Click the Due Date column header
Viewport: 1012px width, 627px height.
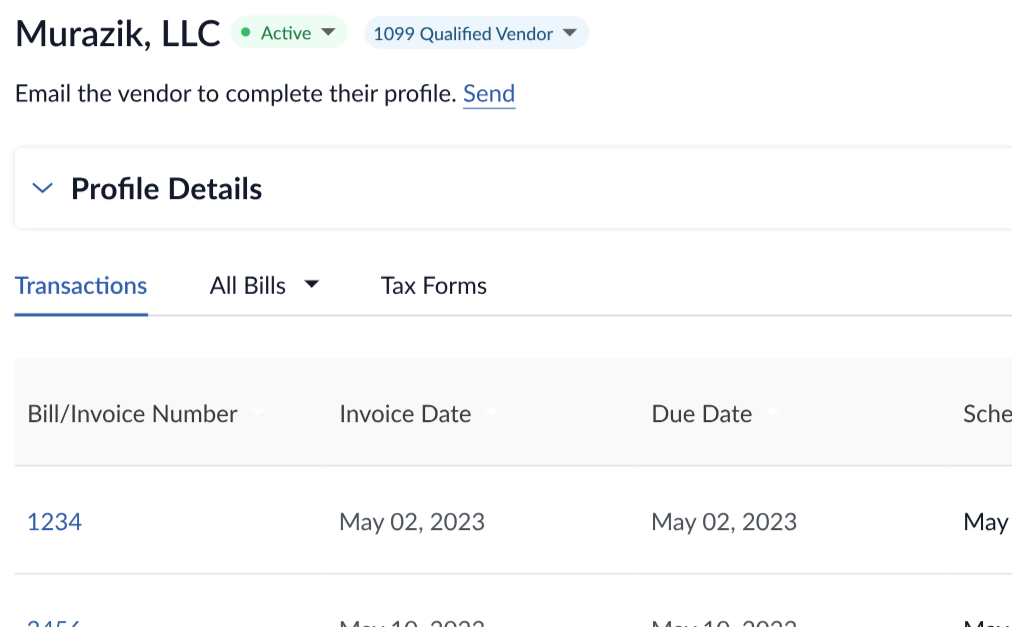point(701,413)
